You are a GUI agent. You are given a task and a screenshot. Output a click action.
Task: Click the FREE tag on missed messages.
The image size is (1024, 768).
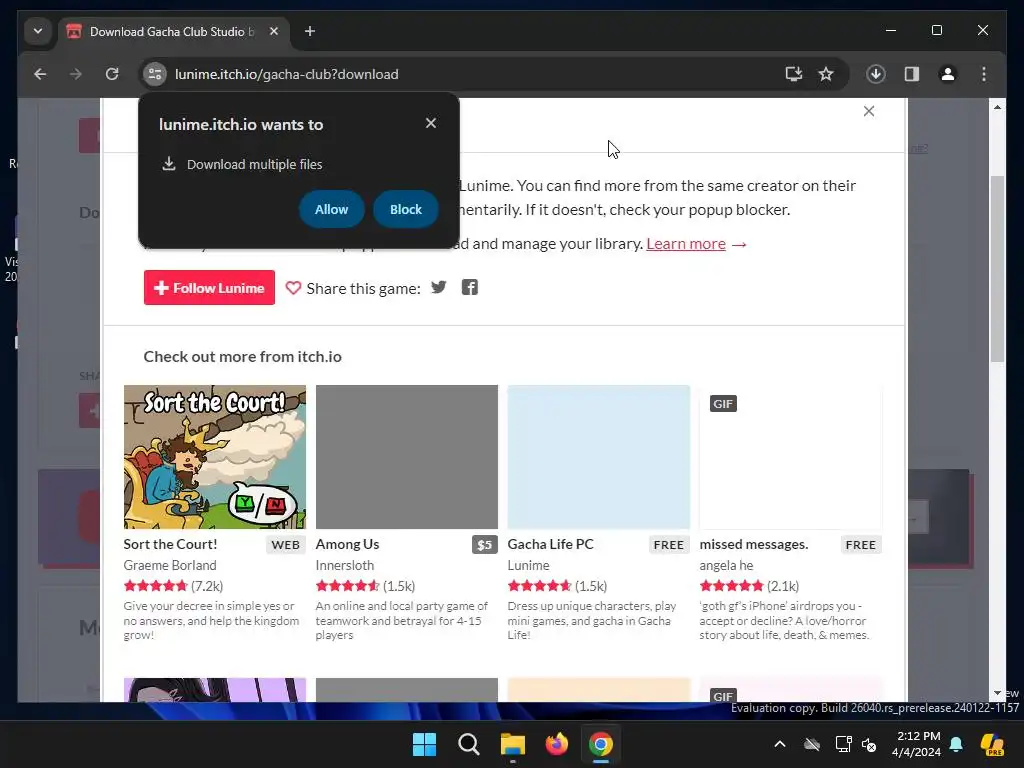(861, 545)
